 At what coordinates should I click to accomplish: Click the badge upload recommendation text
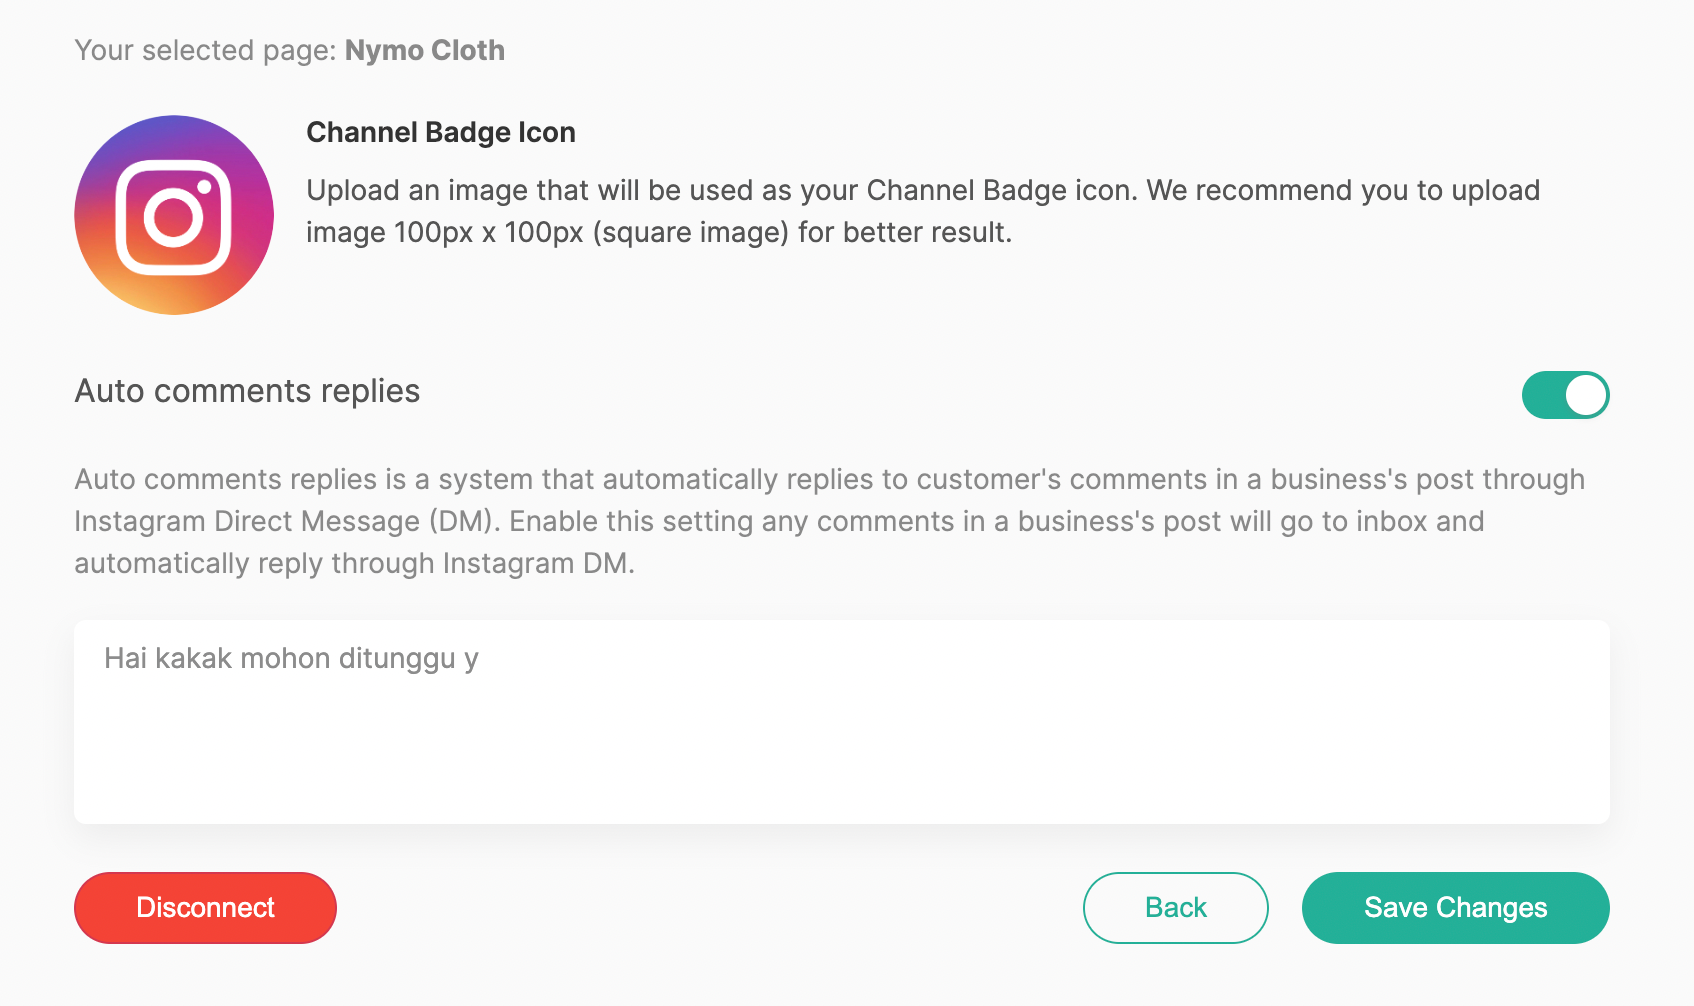(x=922, y=211)
